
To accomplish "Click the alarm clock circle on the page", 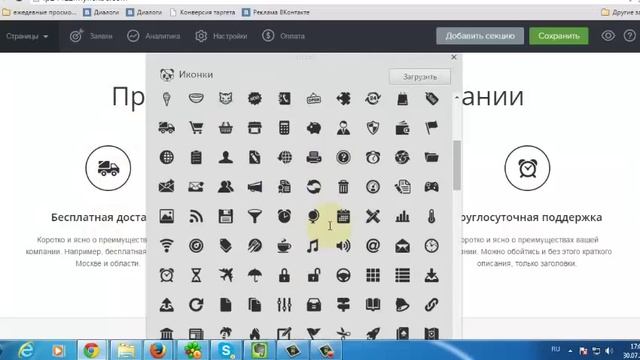I will click(527, 168).
